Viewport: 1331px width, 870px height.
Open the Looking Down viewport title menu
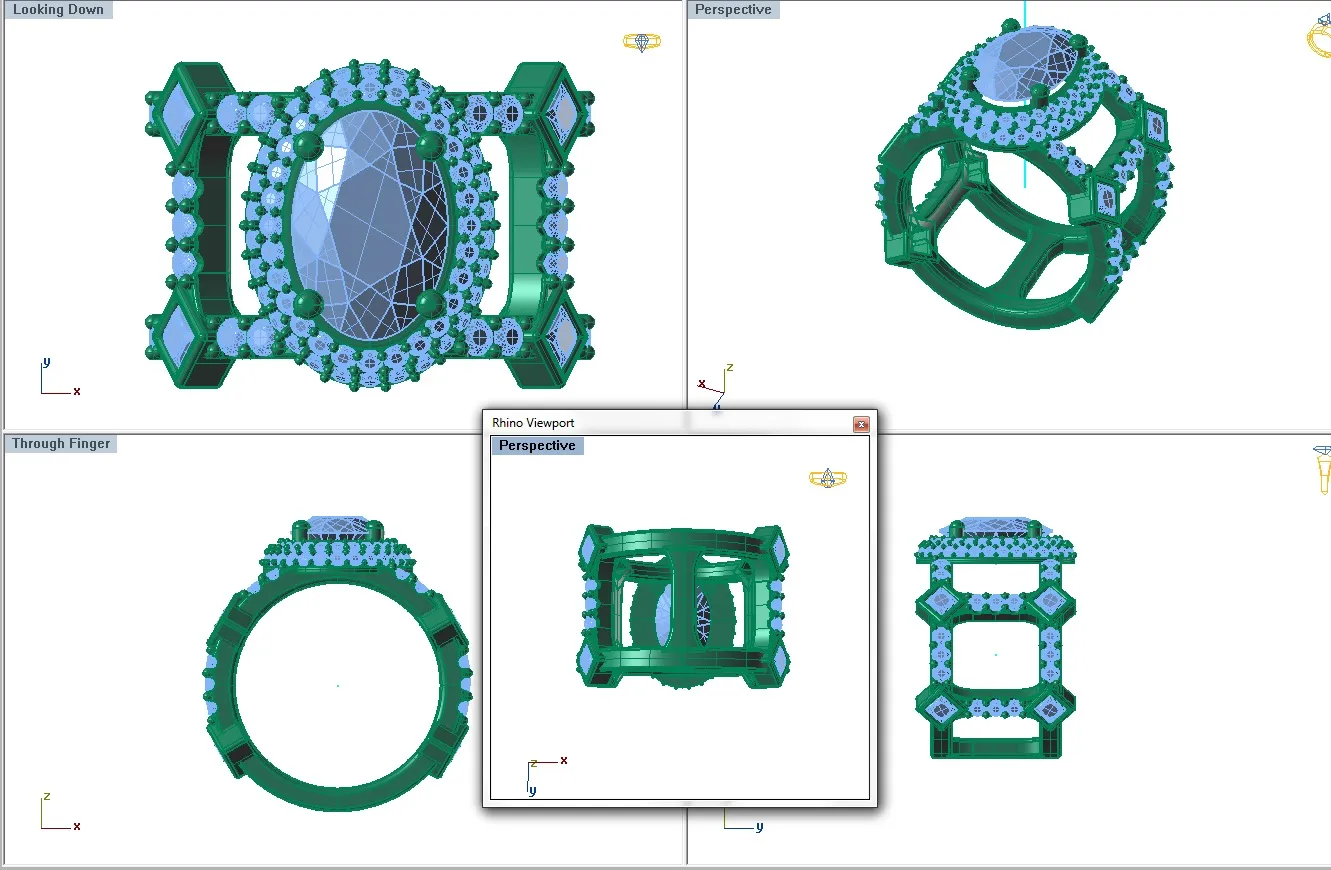[58, 10]
